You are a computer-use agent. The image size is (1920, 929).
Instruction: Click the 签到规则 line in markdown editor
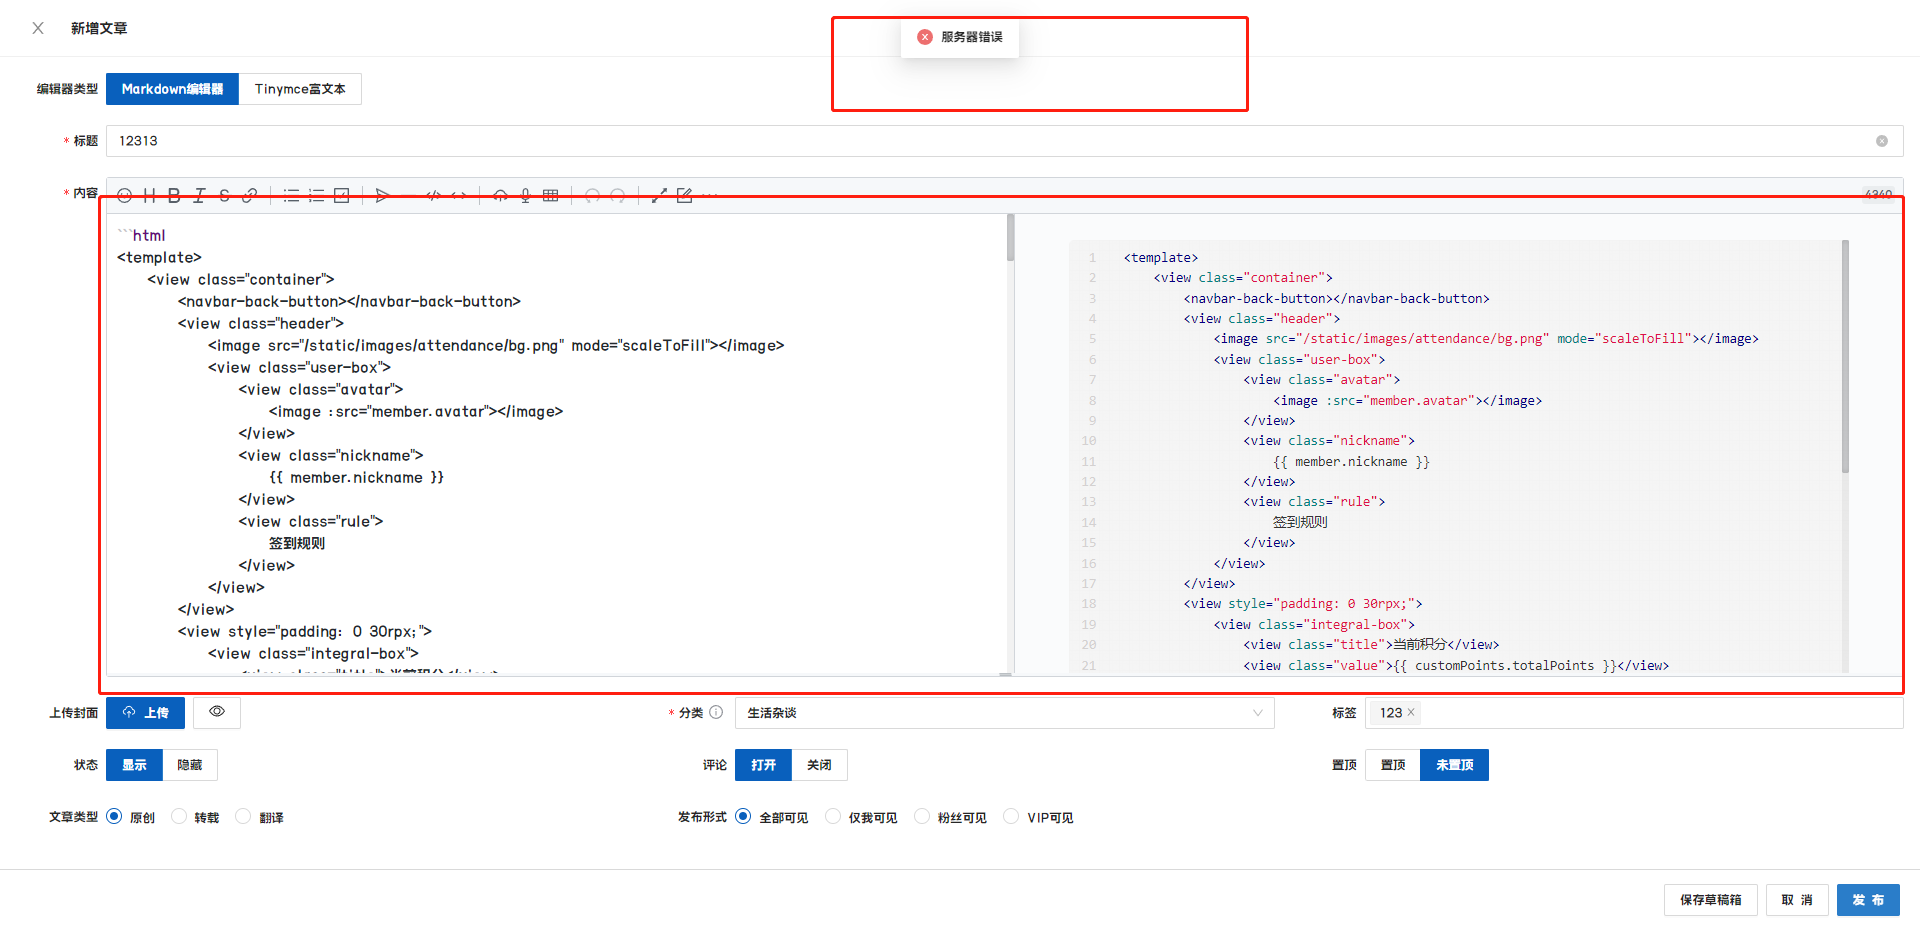(297, 544)
